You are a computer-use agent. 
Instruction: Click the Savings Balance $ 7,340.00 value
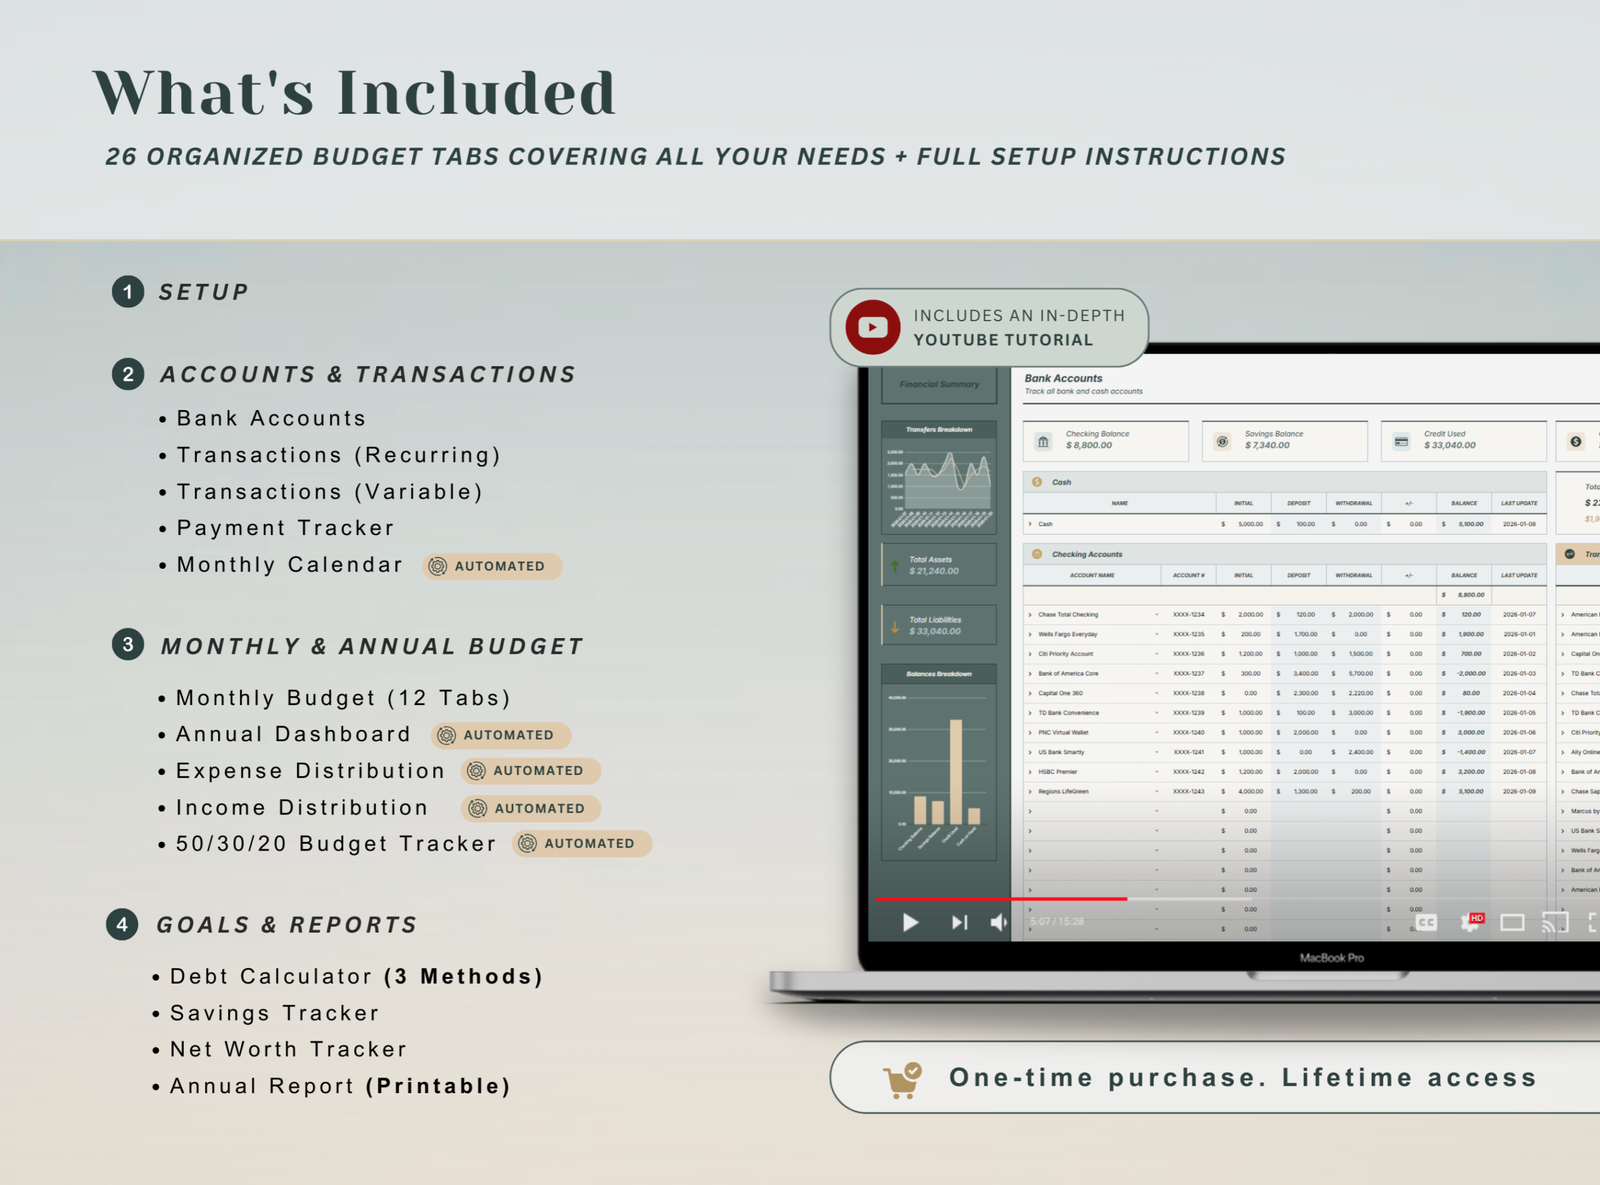point(1267,446)
